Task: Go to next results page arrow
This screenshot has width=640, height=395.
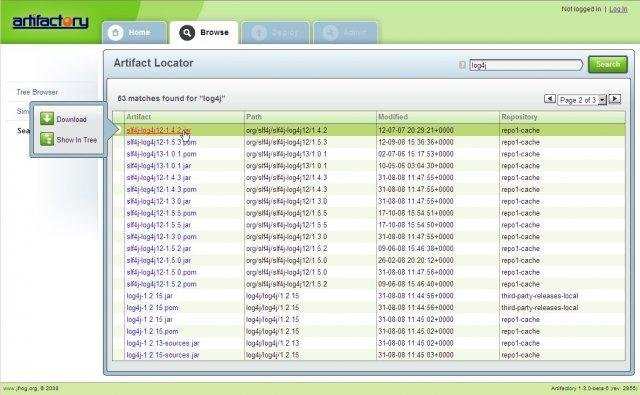Action: coord(615,99)
